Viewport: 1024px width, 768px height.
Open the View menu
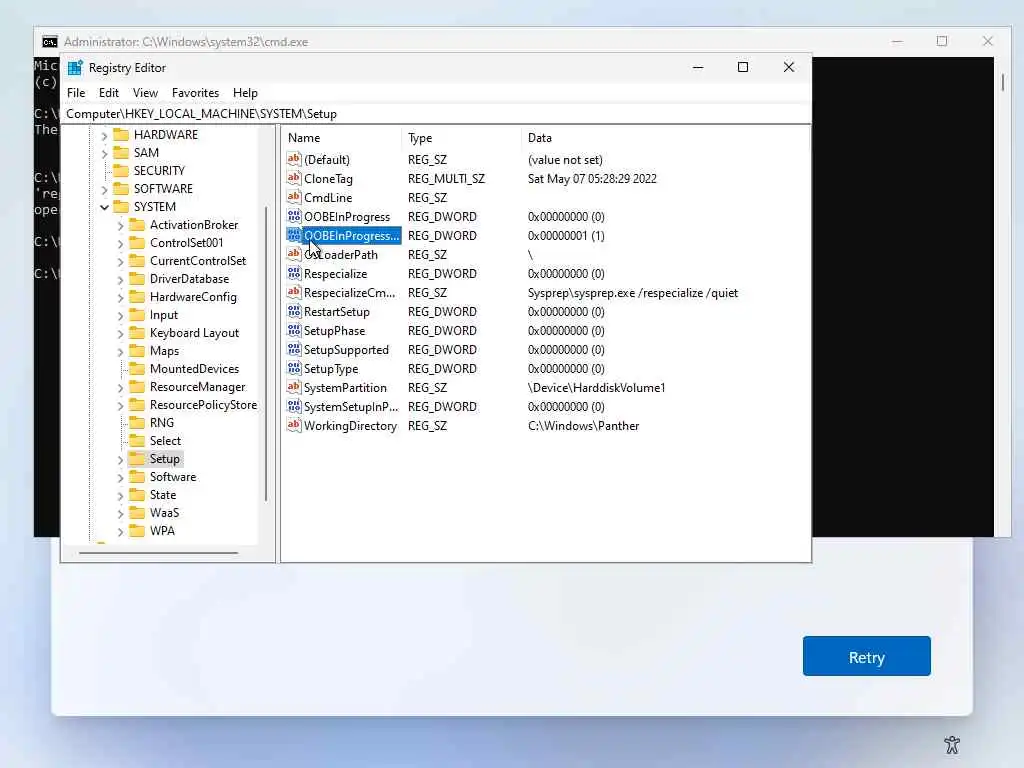tap(145, 93)
